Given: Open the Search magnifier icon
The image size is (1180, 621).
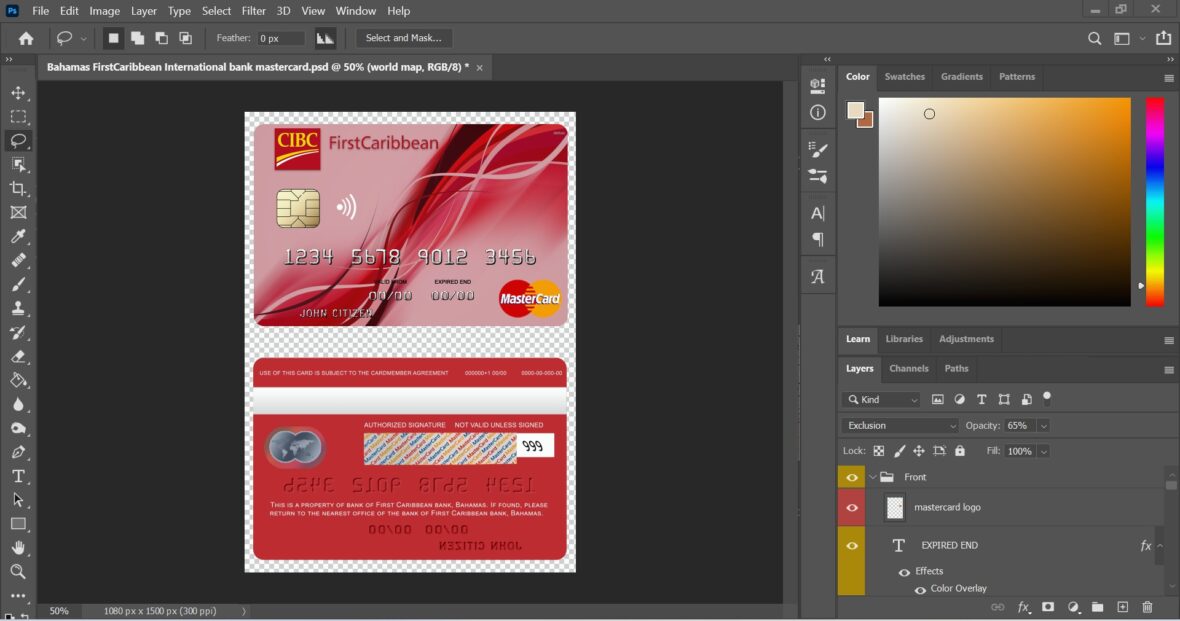Looking at the screenshot, I should pos(1094,38).
